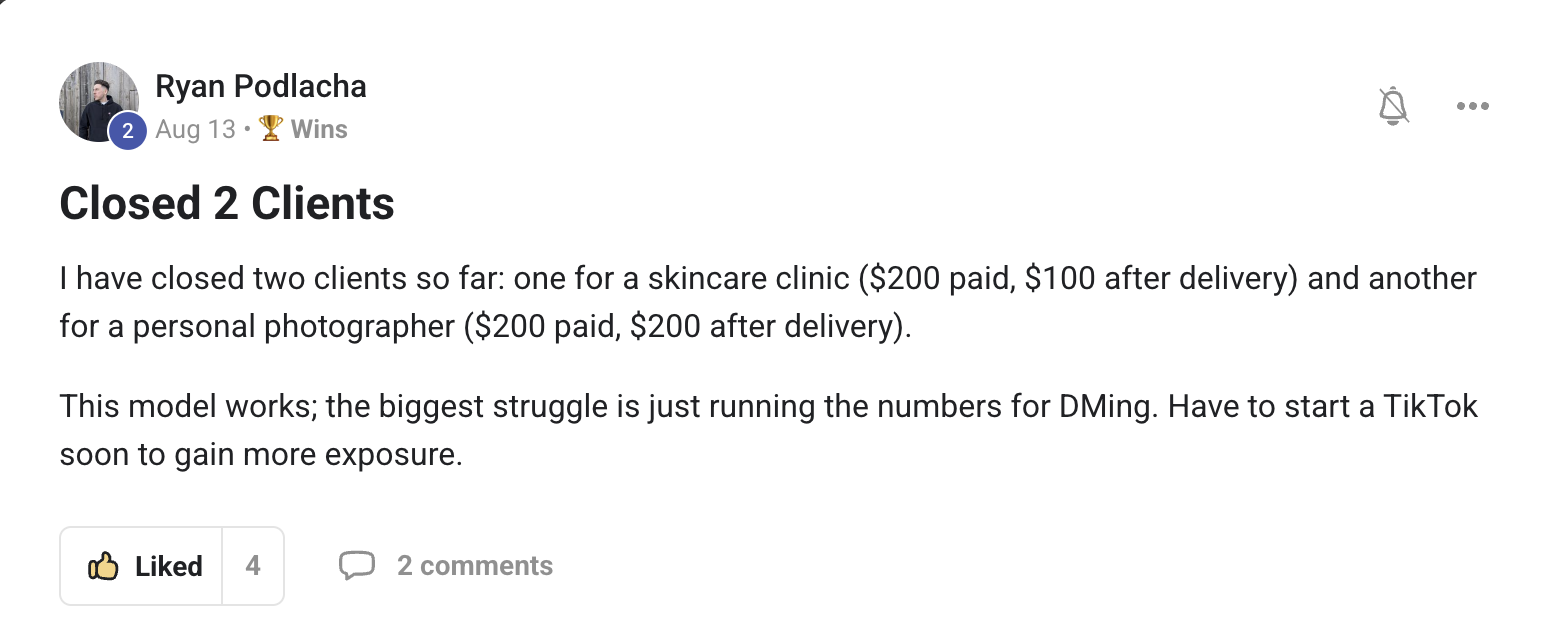Open 2 comments on this post
Screen dimensions: 1566x636
coord(475,565)
